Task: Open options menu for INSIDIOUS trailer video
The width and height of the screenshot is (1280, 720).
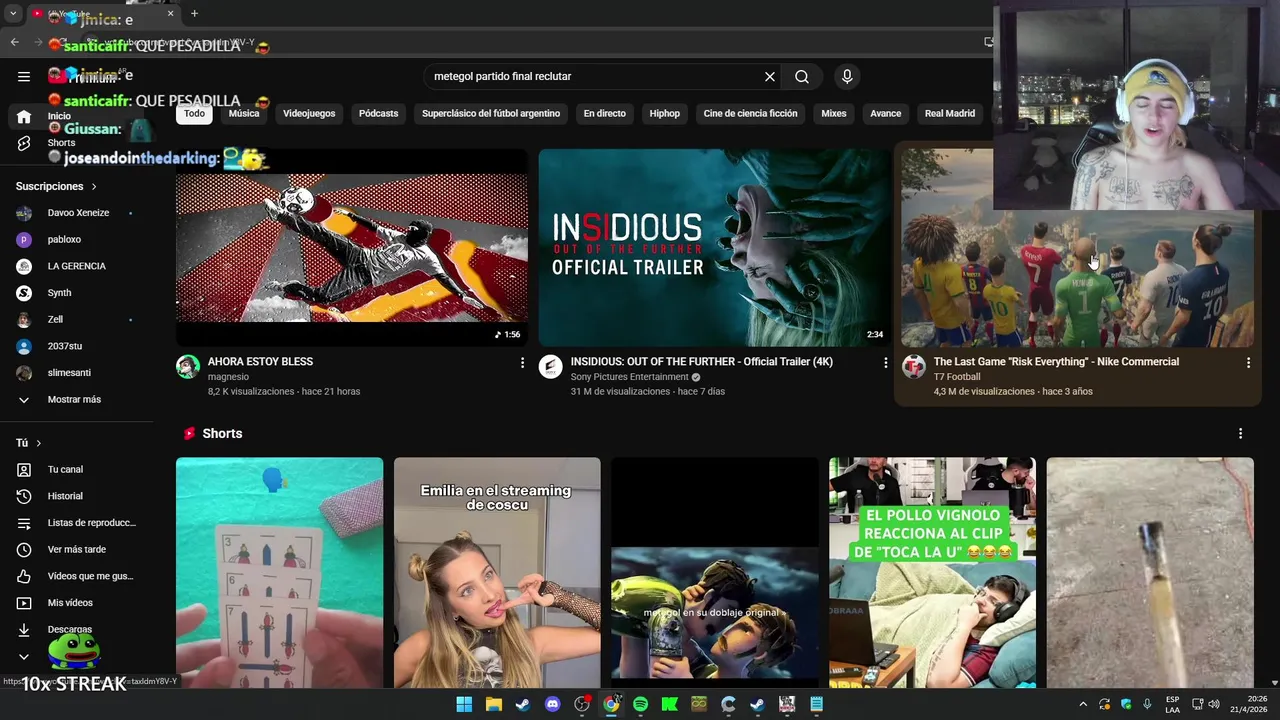Action: click(x=885, y=363)
